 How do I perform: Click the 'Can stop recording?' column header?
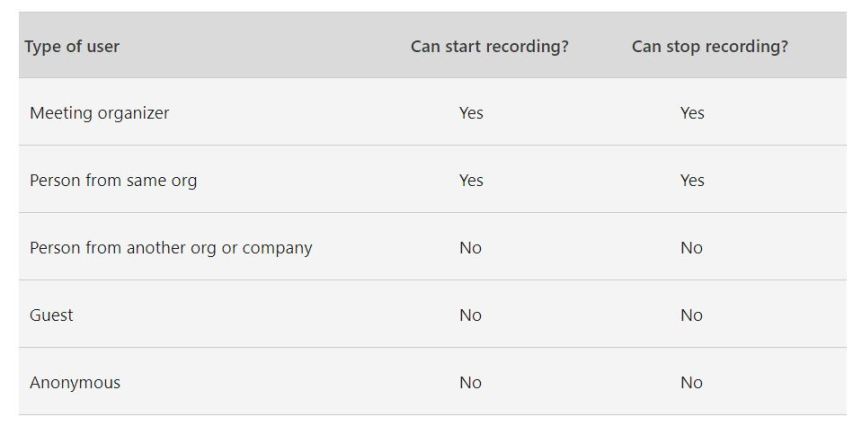tap(709, 47)
